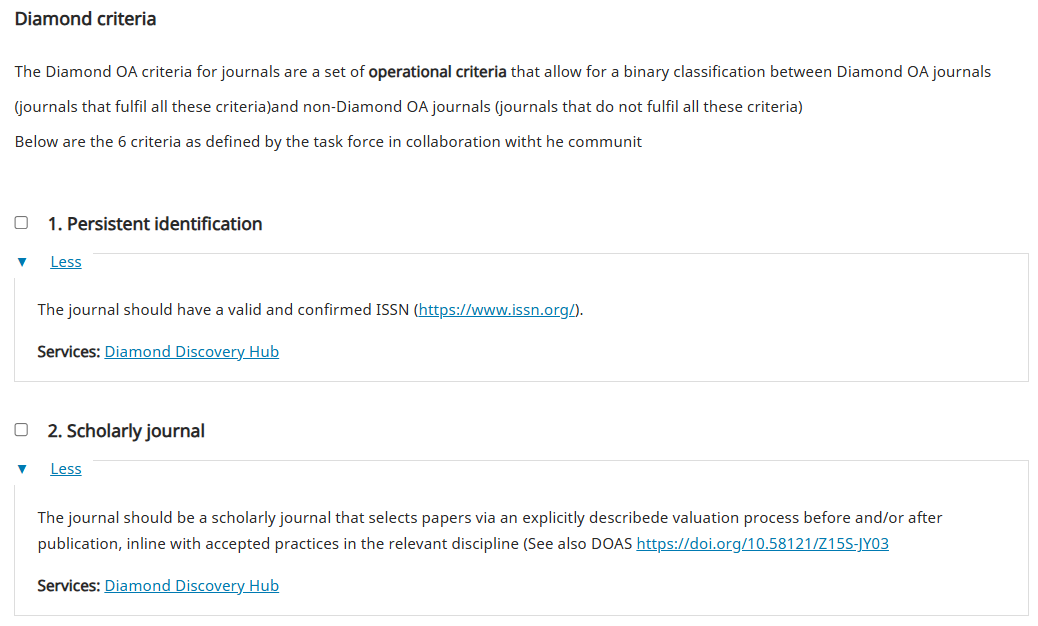The width and height of the screenshot is (1038, 626).
Task: Click Less link under Persistent identification
Action: point(66,262)
